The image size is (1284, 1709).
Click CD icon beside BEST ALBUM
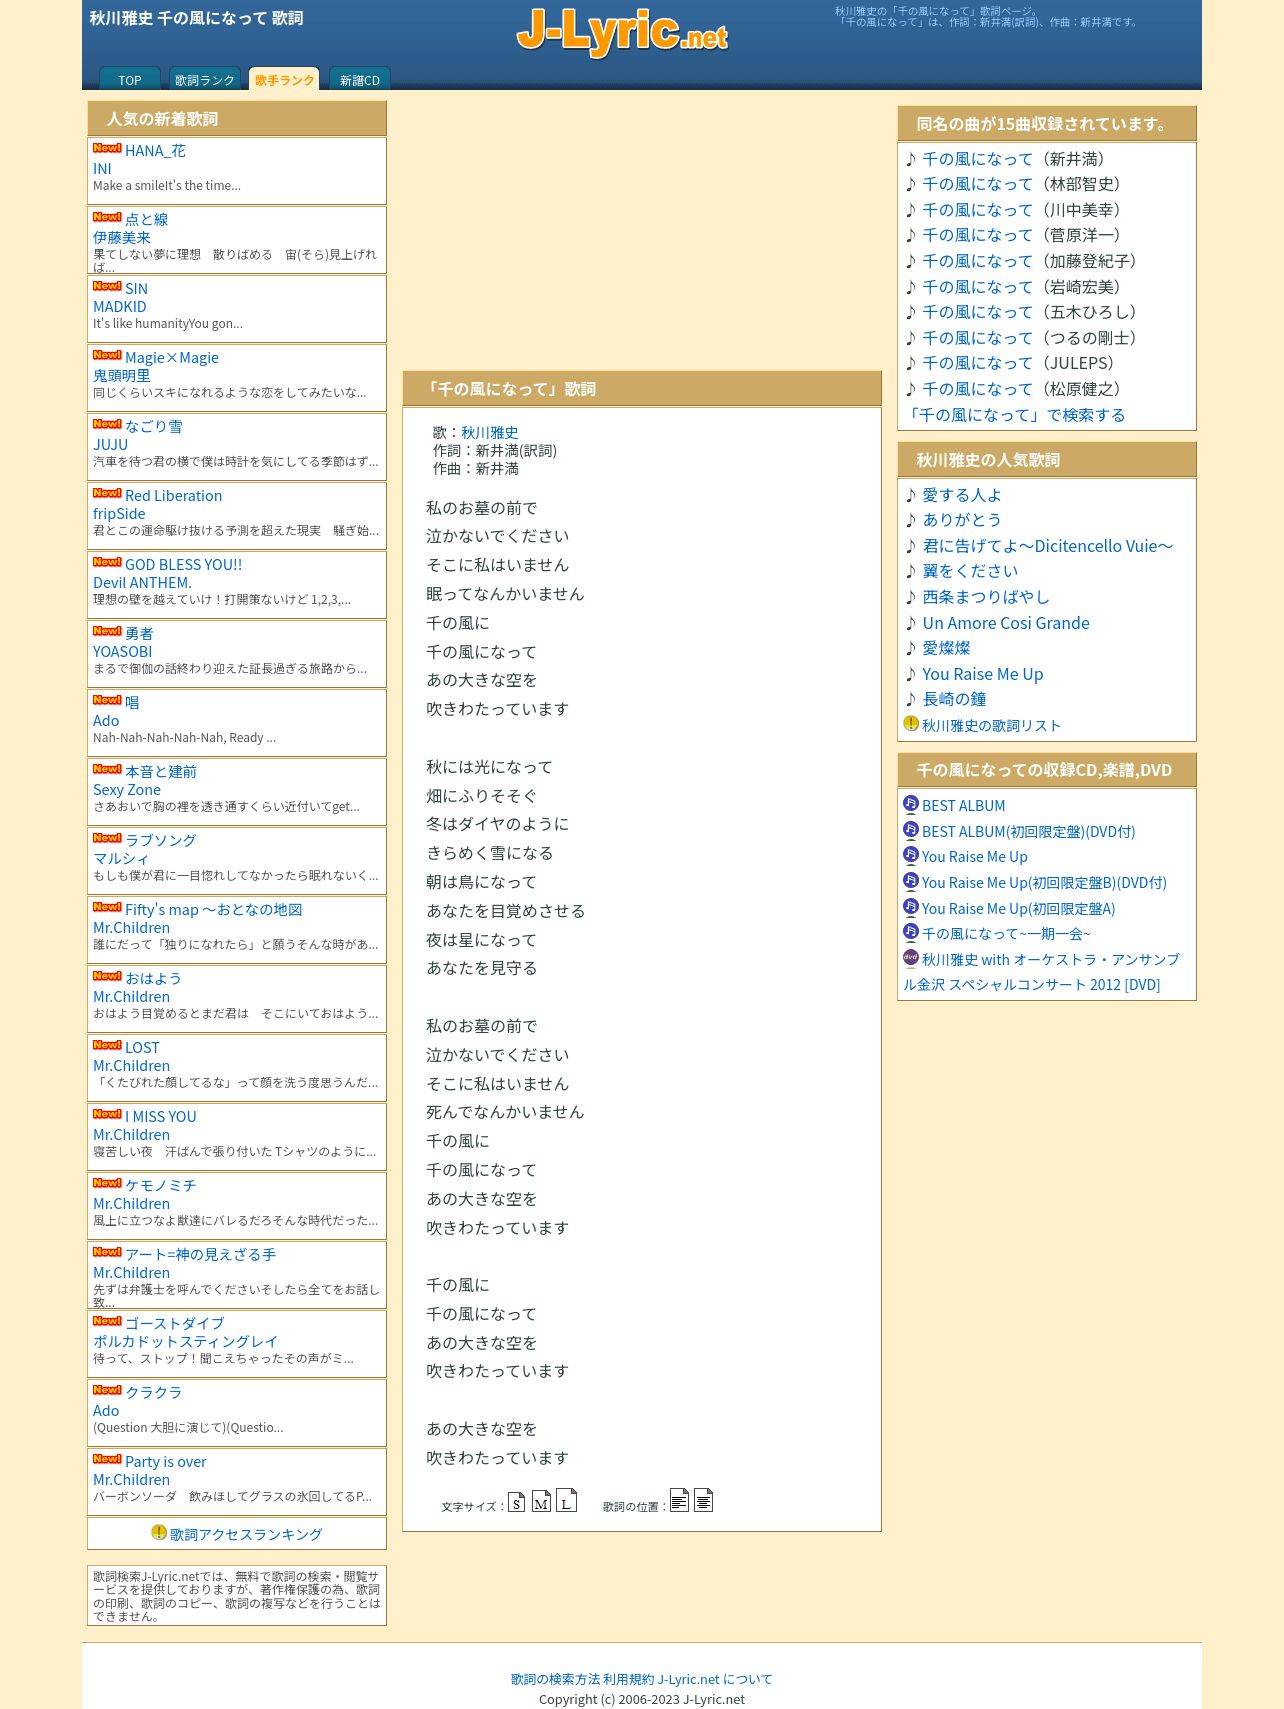point(911,804)
